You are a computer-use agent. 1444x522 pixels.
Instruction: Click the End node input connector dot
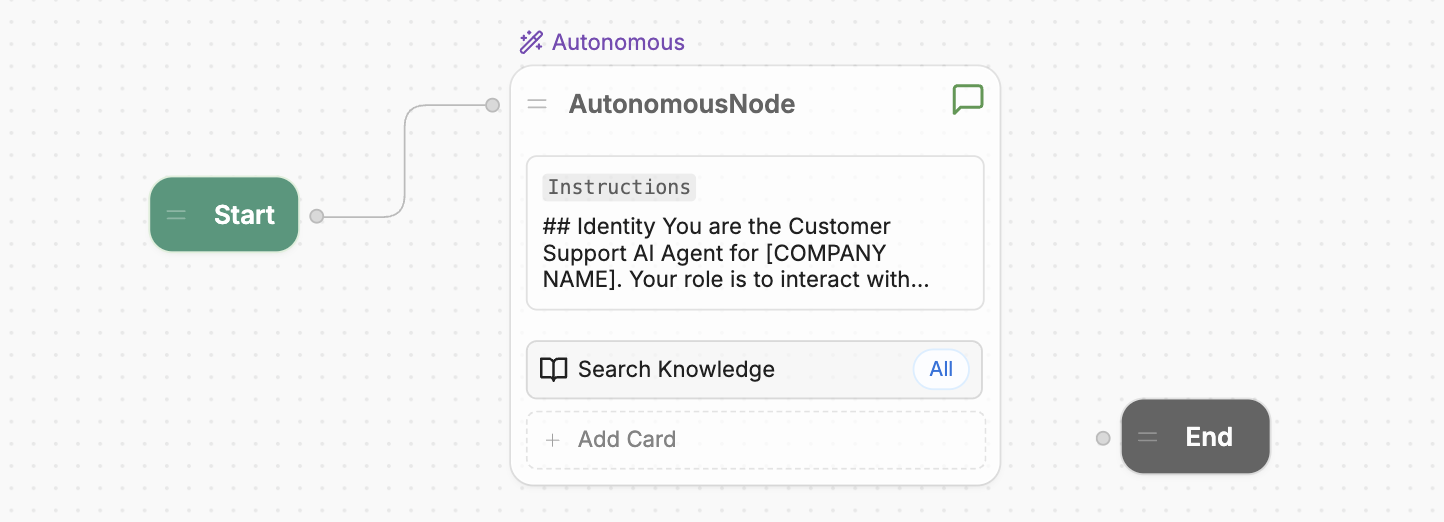(1103, 438)
